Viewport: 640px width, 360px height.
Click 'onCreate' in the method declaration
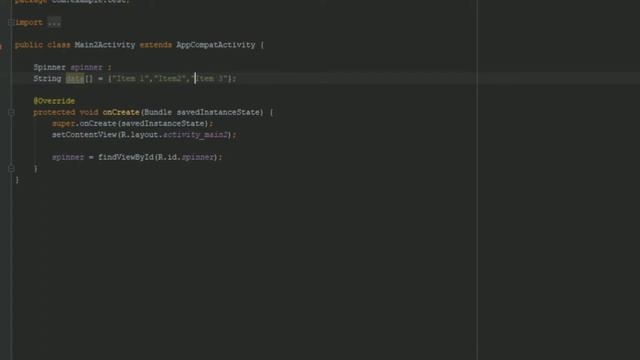click(121, 112)
